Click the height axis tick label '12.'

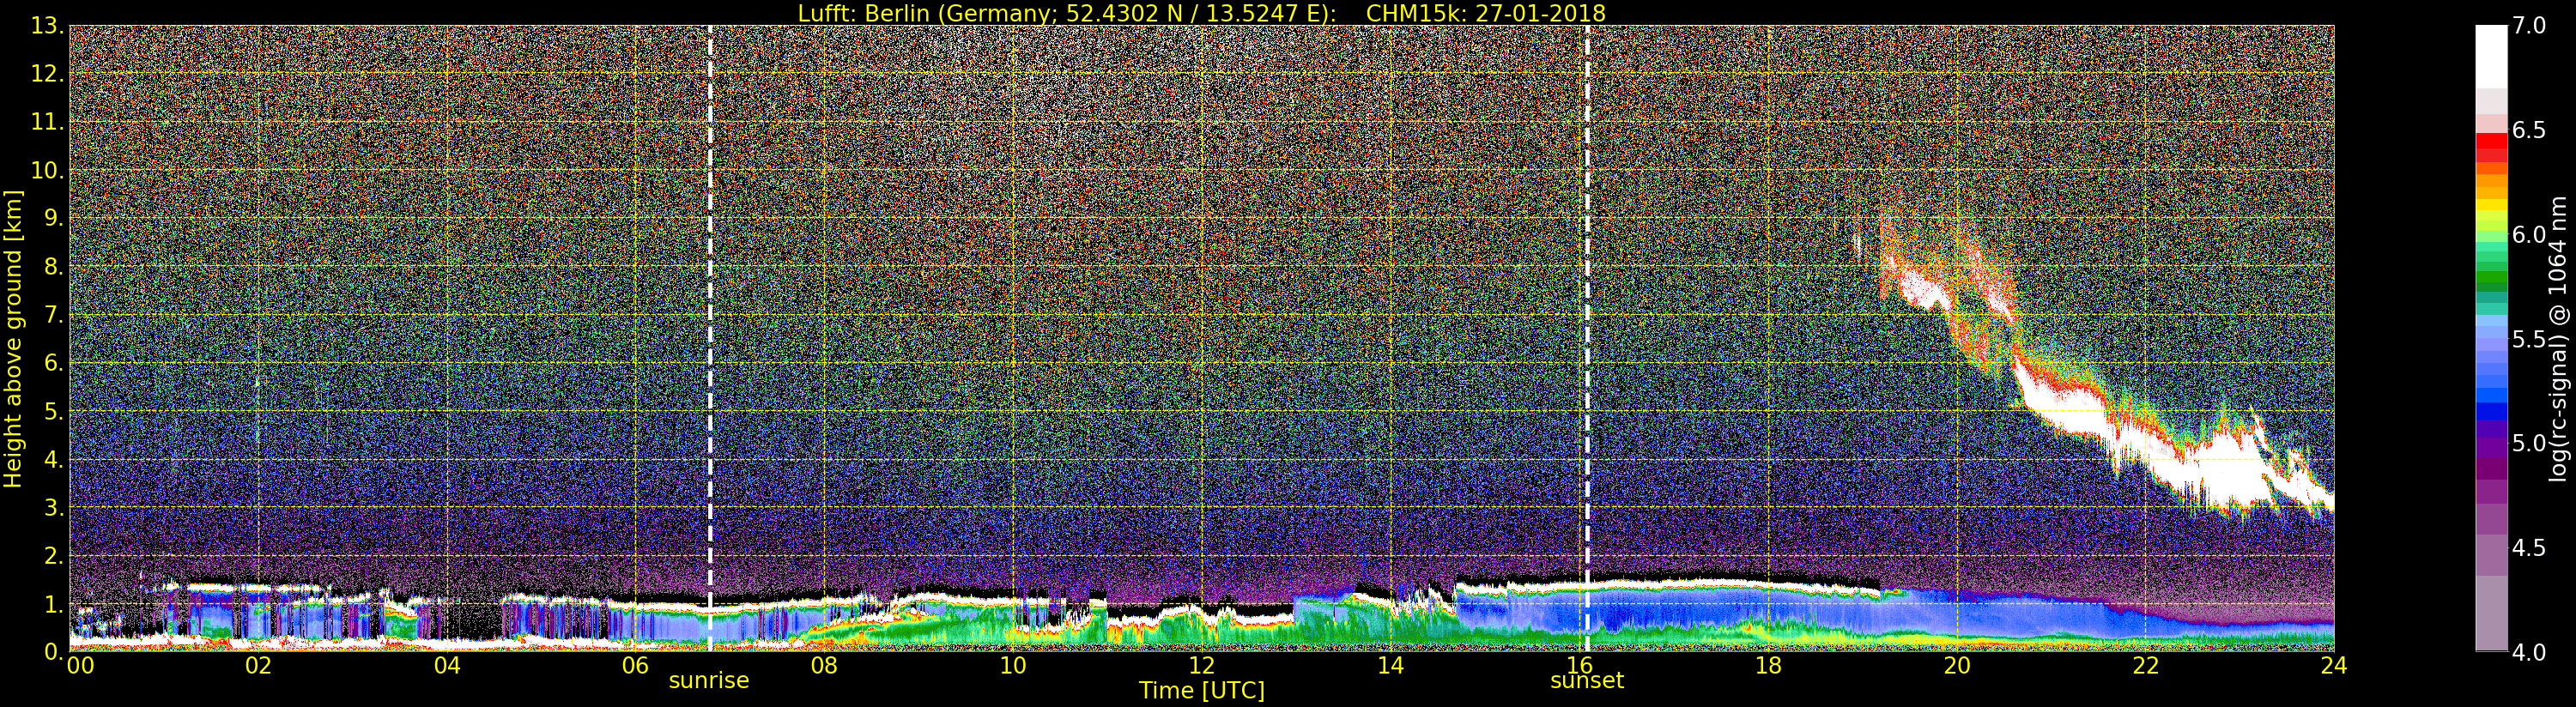(47, 74)
